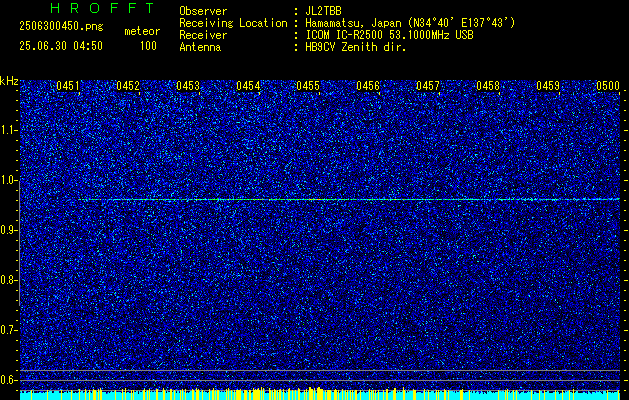Screen dimensions: 629x400
Task: Select the file name 2506300450.png
Action: 61,27
